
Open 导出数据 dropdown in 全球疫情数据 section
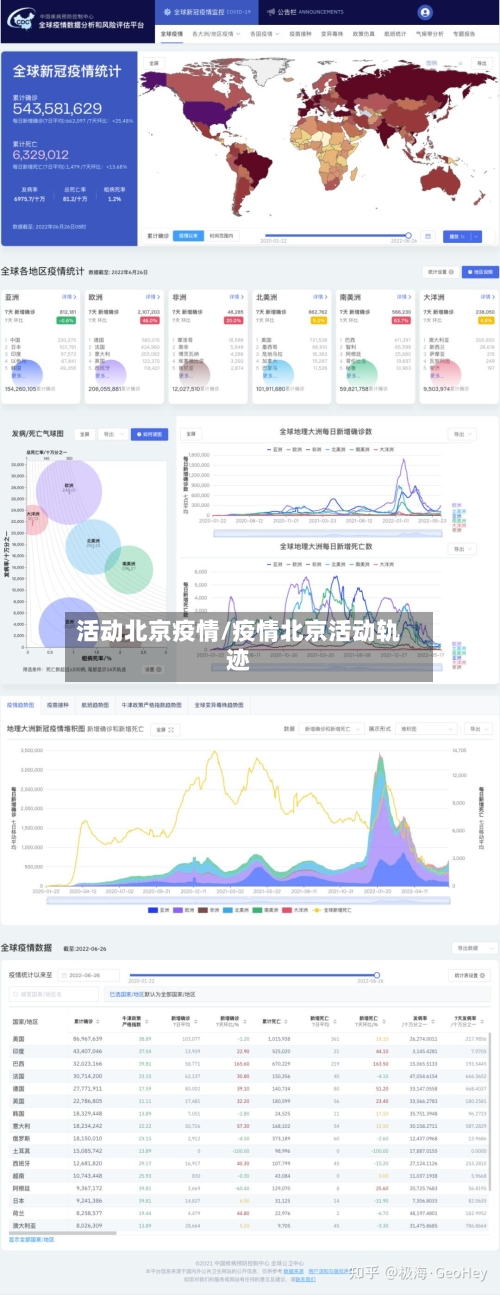[x=474, y=947]
